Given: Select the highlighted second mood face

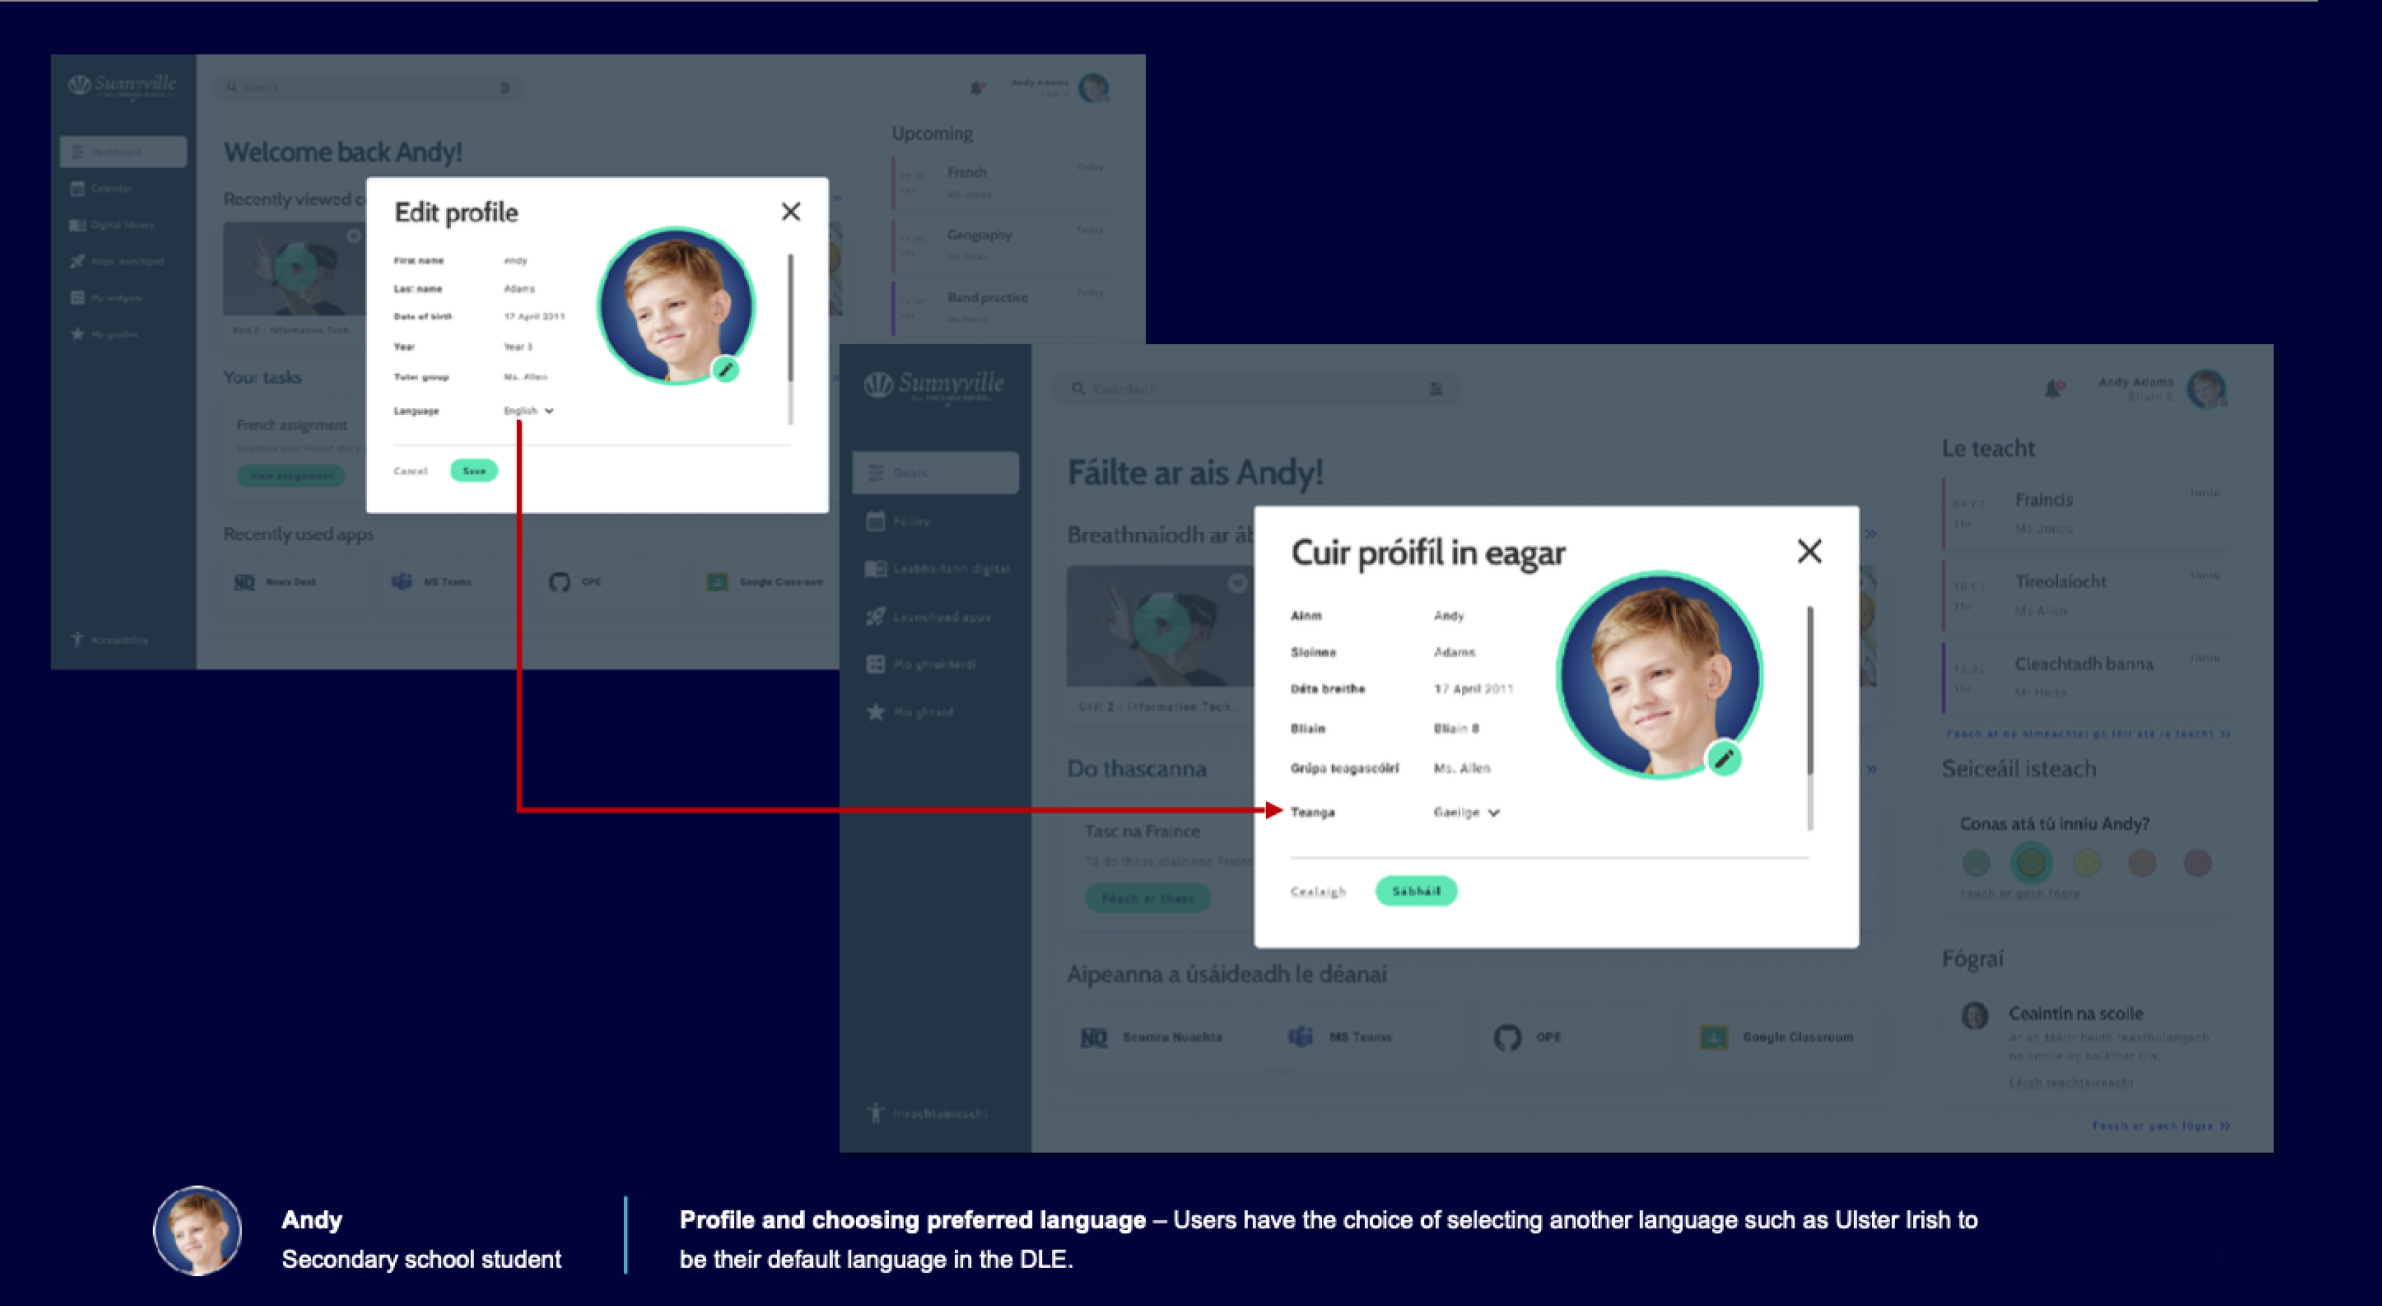Looking at the screenshot, I should coord(2031,862).
